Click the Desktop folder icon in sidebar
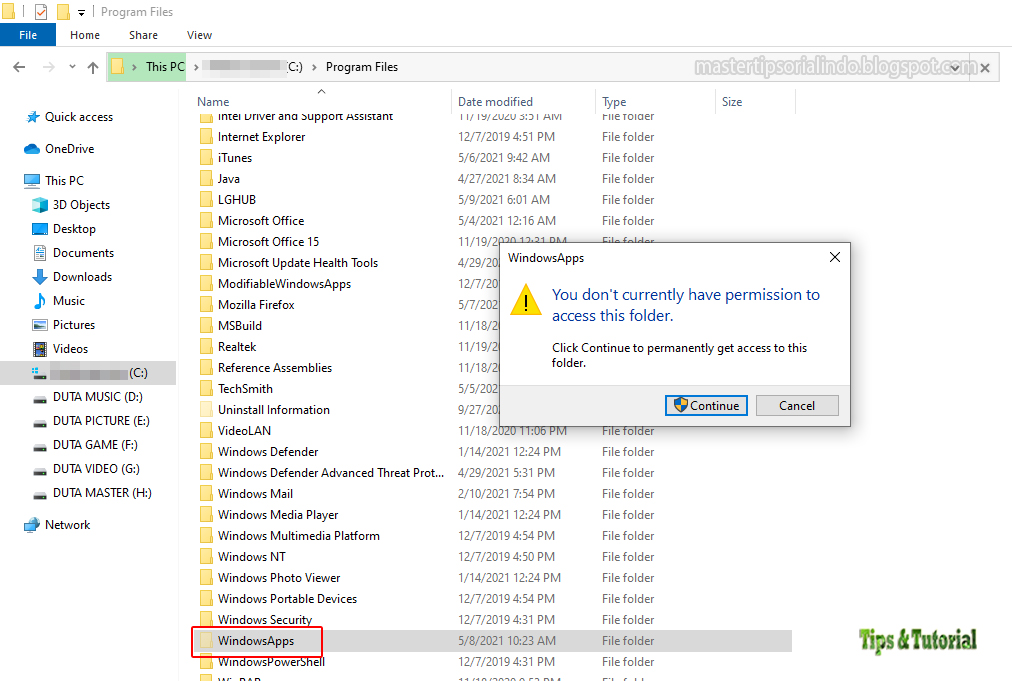The height and width of the screenshot is (681, 1012). tap(40, 229)
